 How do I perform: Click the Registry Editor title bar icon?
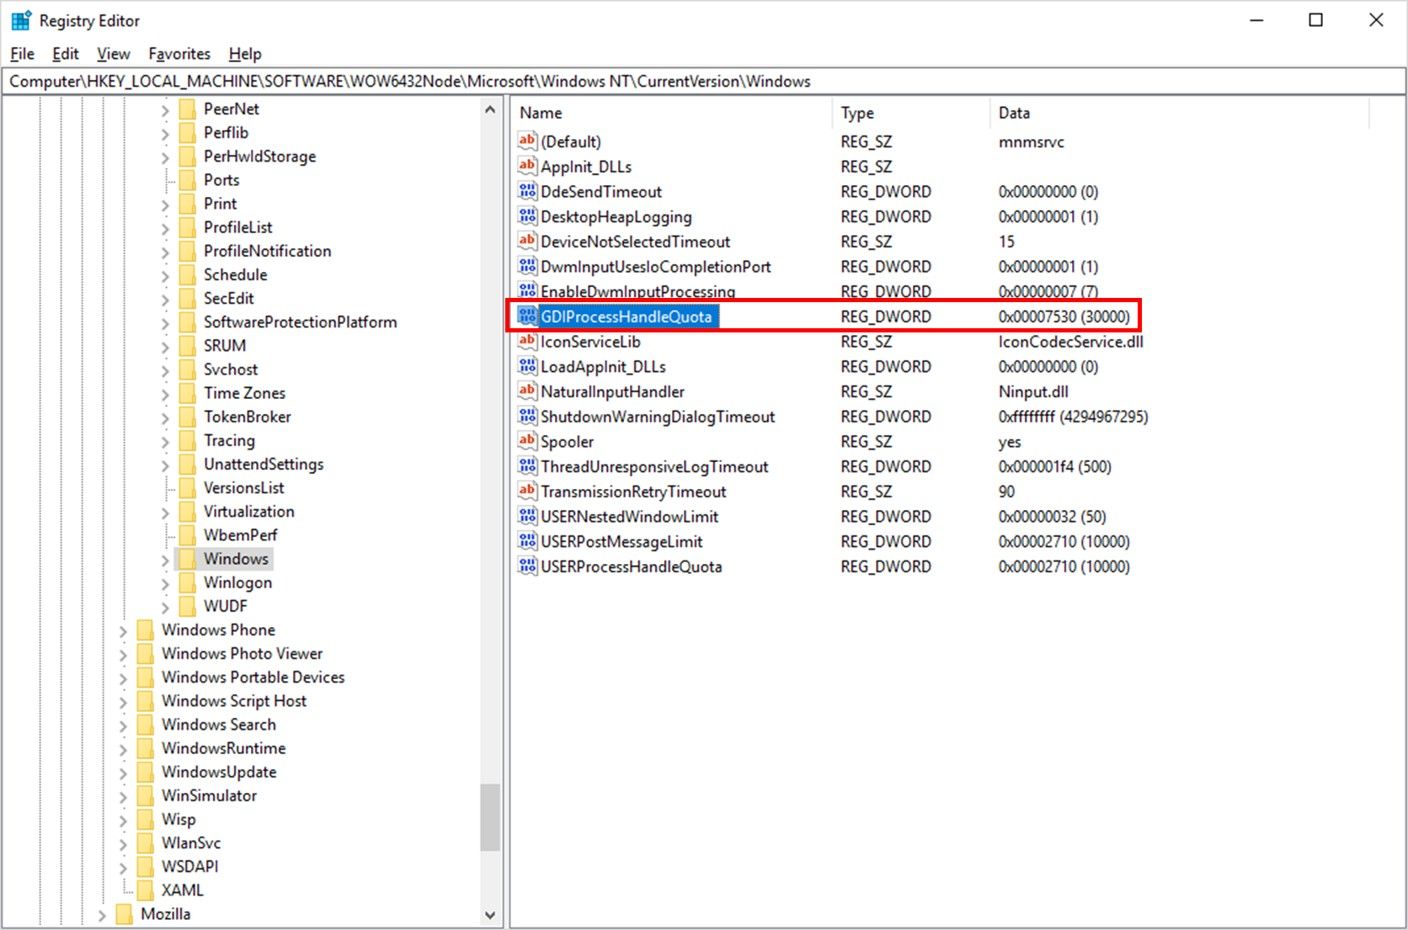pos(21,20)
